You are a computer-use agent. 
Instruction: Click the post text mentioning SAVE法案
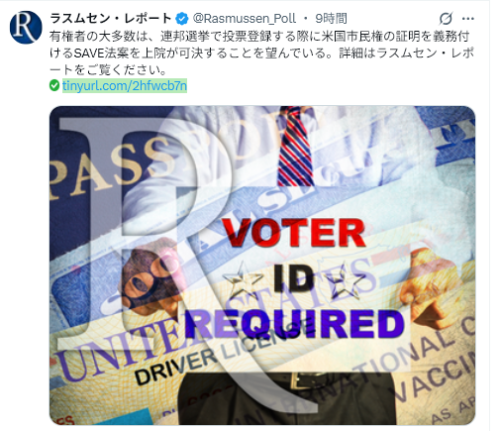[x=262, y=53]
